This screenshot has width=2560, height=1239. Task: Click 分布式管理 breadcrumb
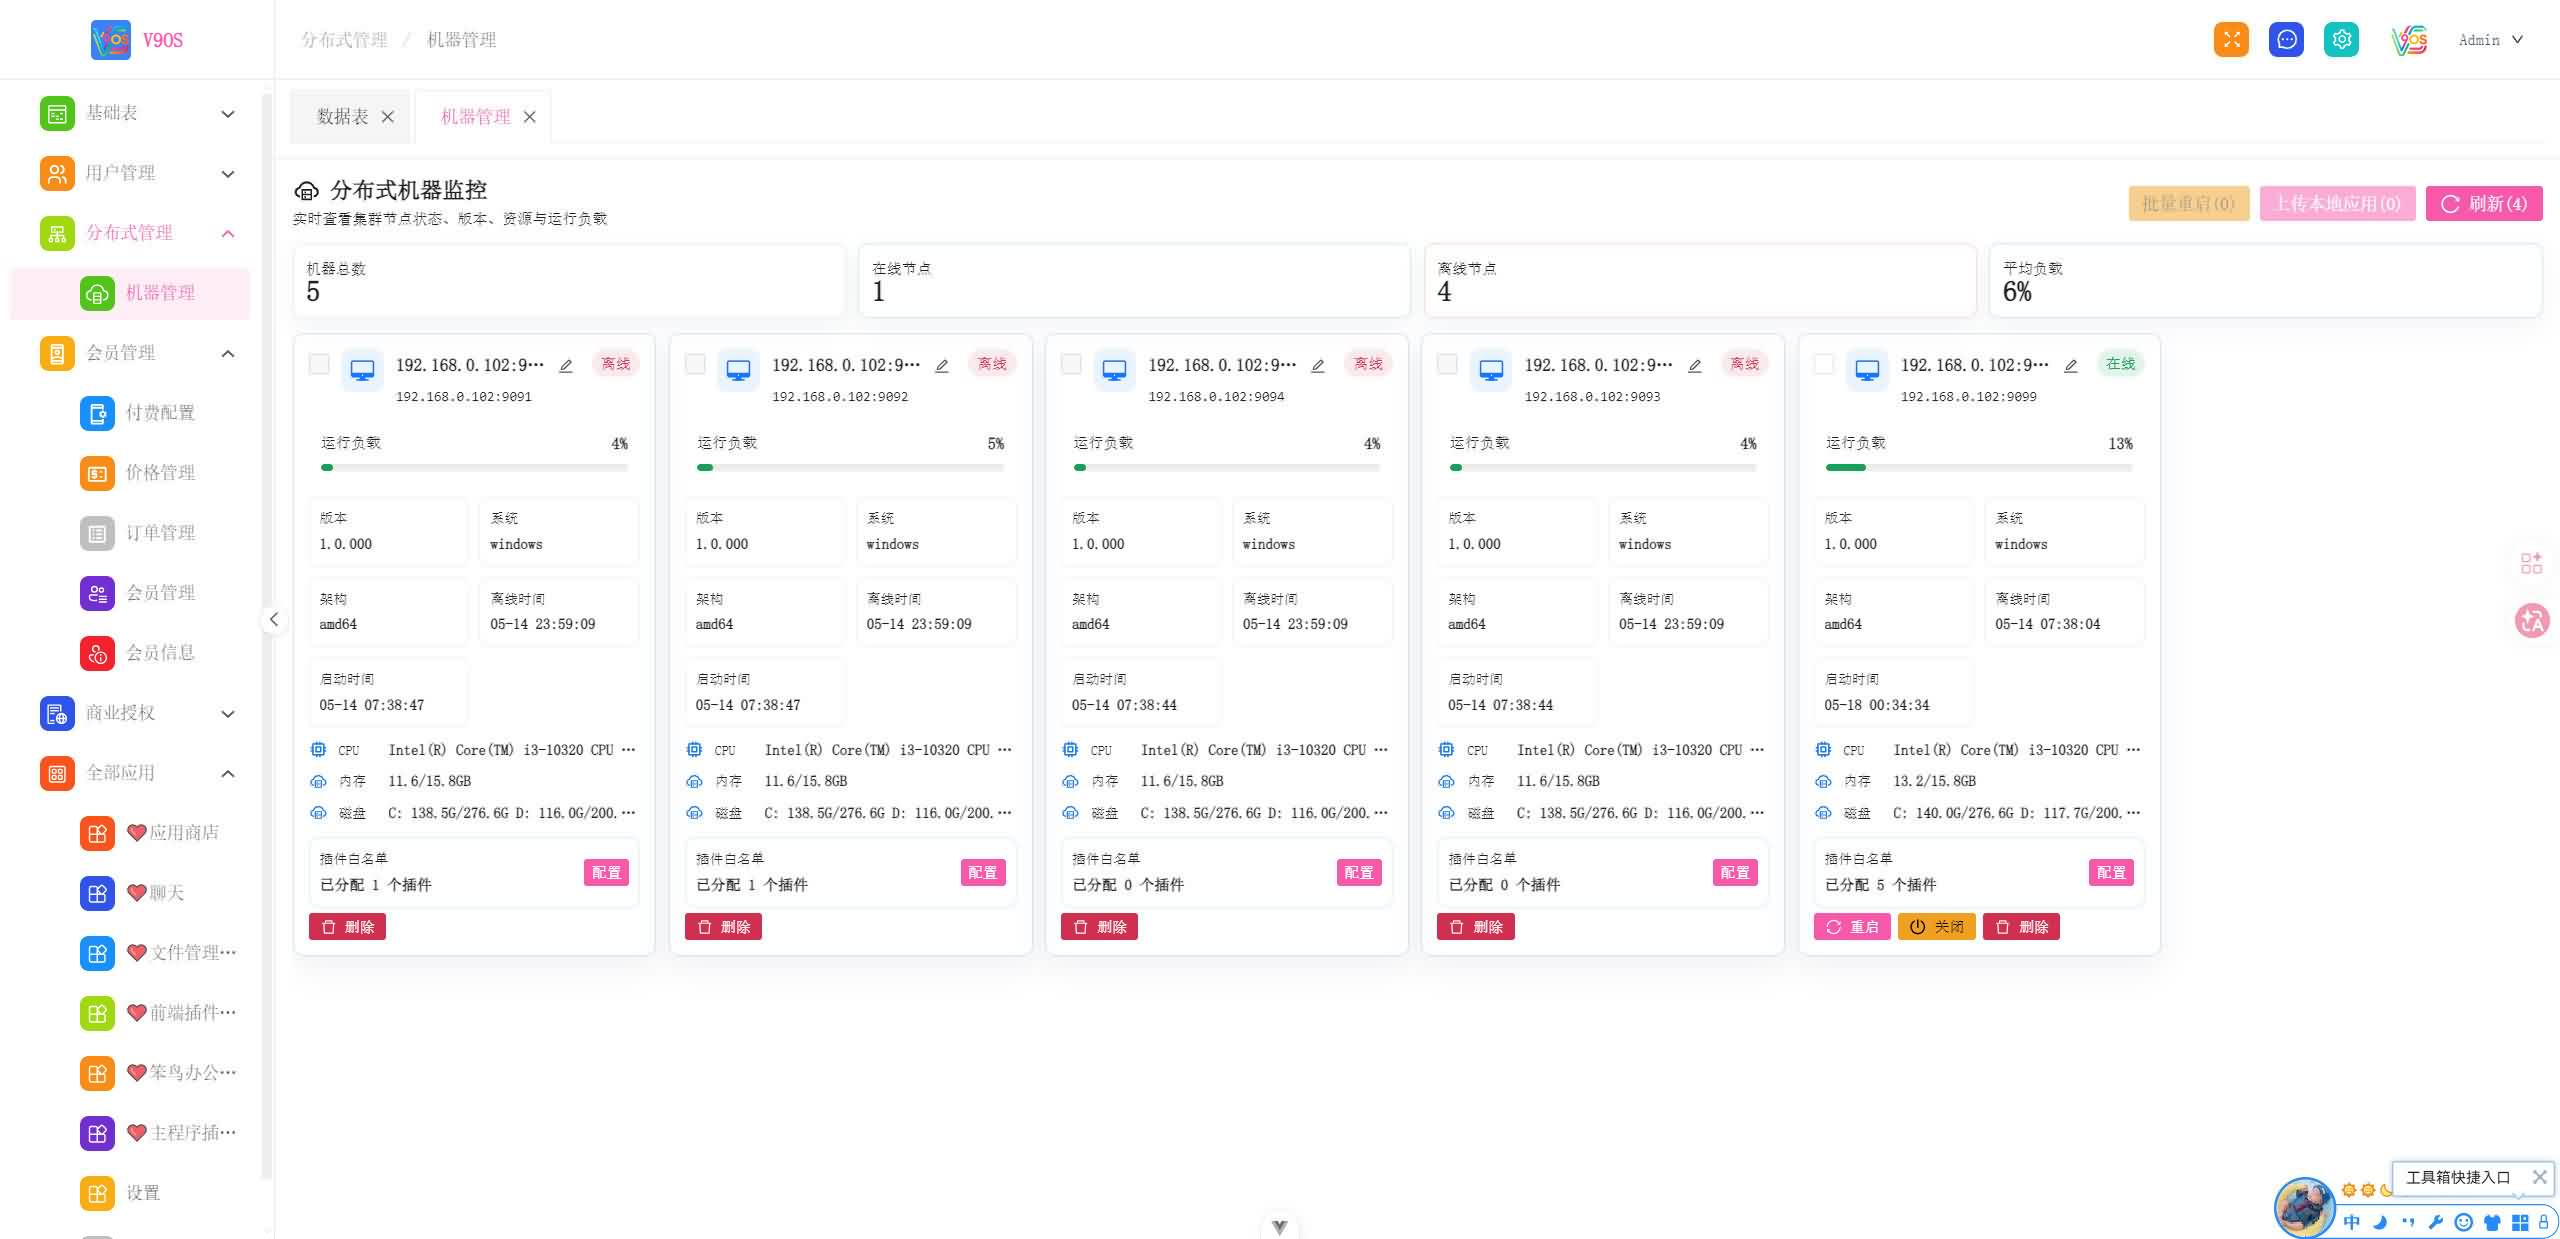tap(344, 40)
